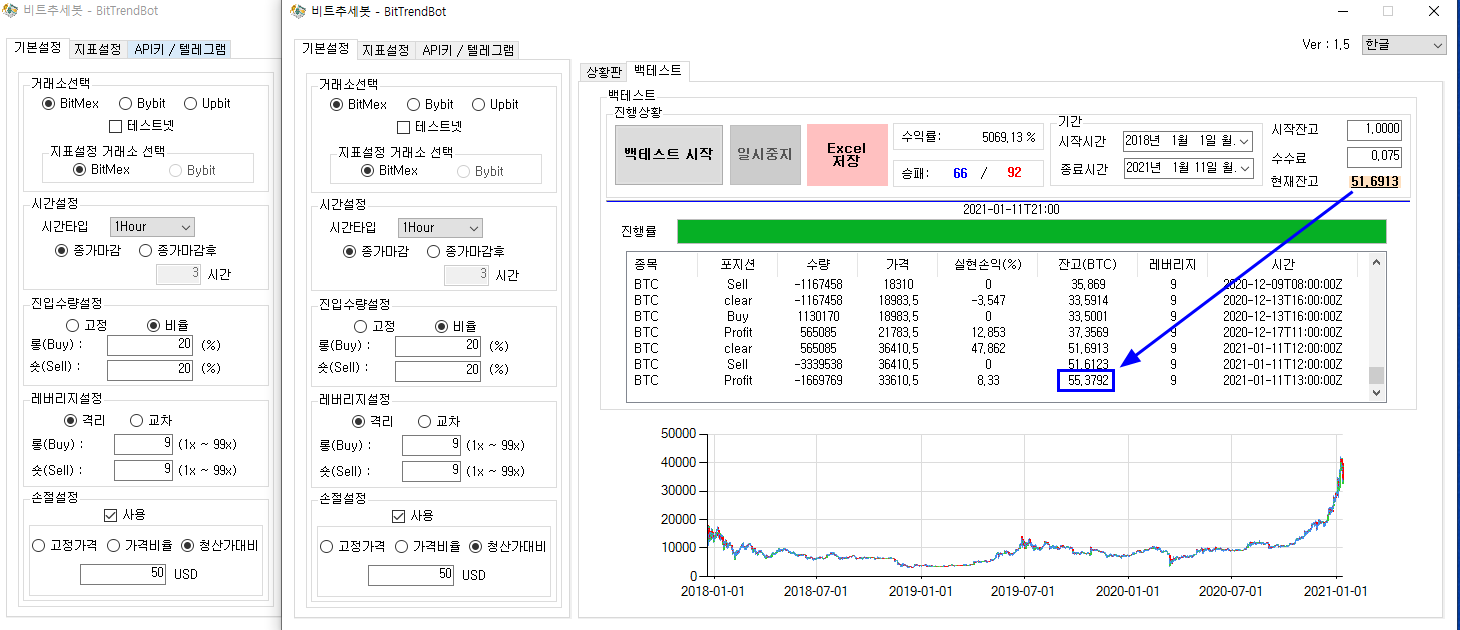Open 1Hour time type dropdown in front window

pyautogui.click(x=440, y=228)
